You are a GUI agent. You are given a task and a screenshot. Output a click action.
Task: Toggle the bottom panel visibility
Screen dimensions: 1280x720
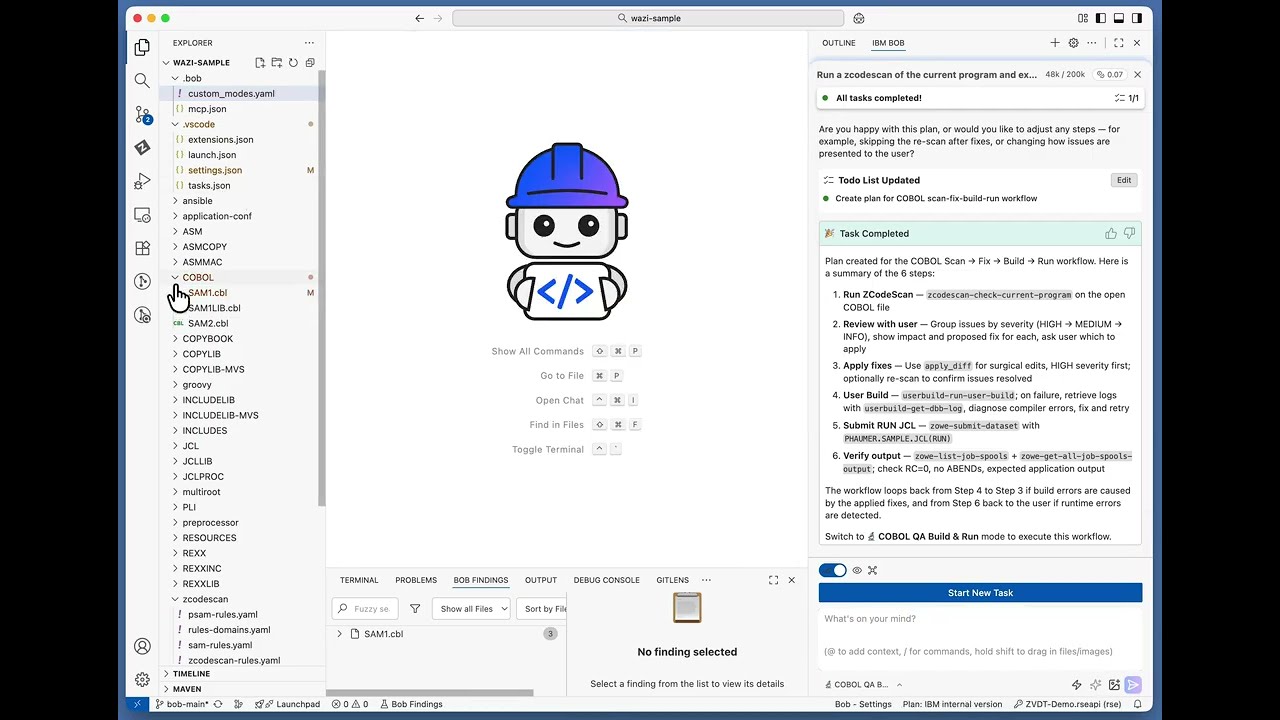1119,18
